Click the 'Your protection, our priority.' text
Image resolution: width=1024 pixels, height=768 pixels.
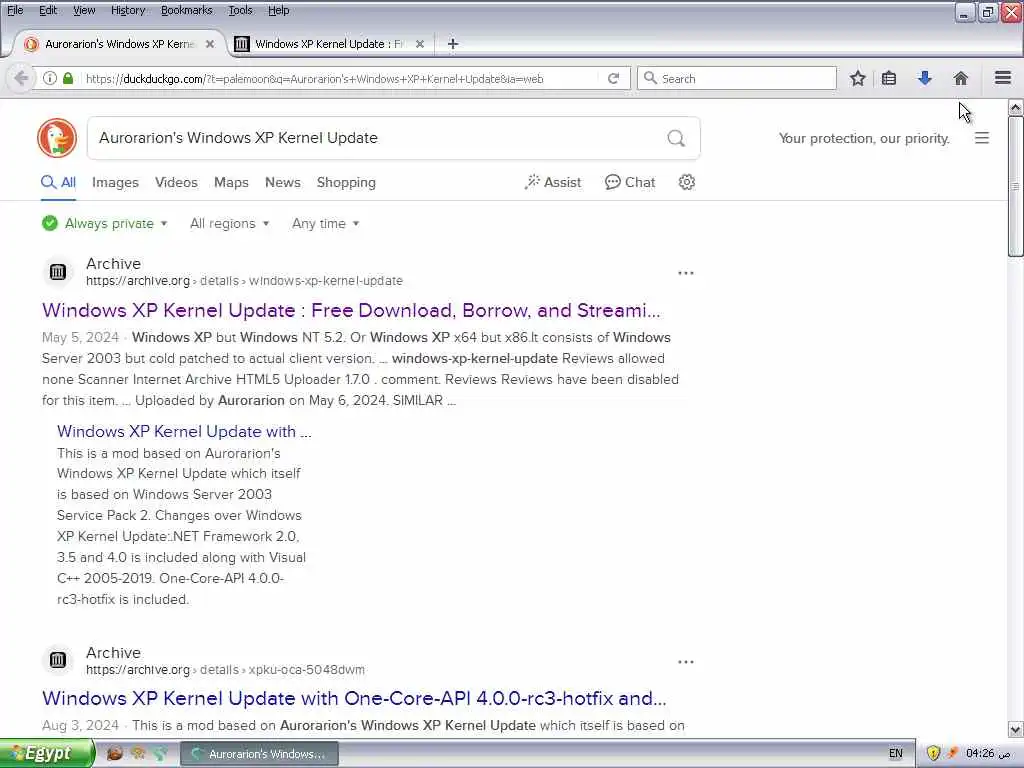point(864,138)
